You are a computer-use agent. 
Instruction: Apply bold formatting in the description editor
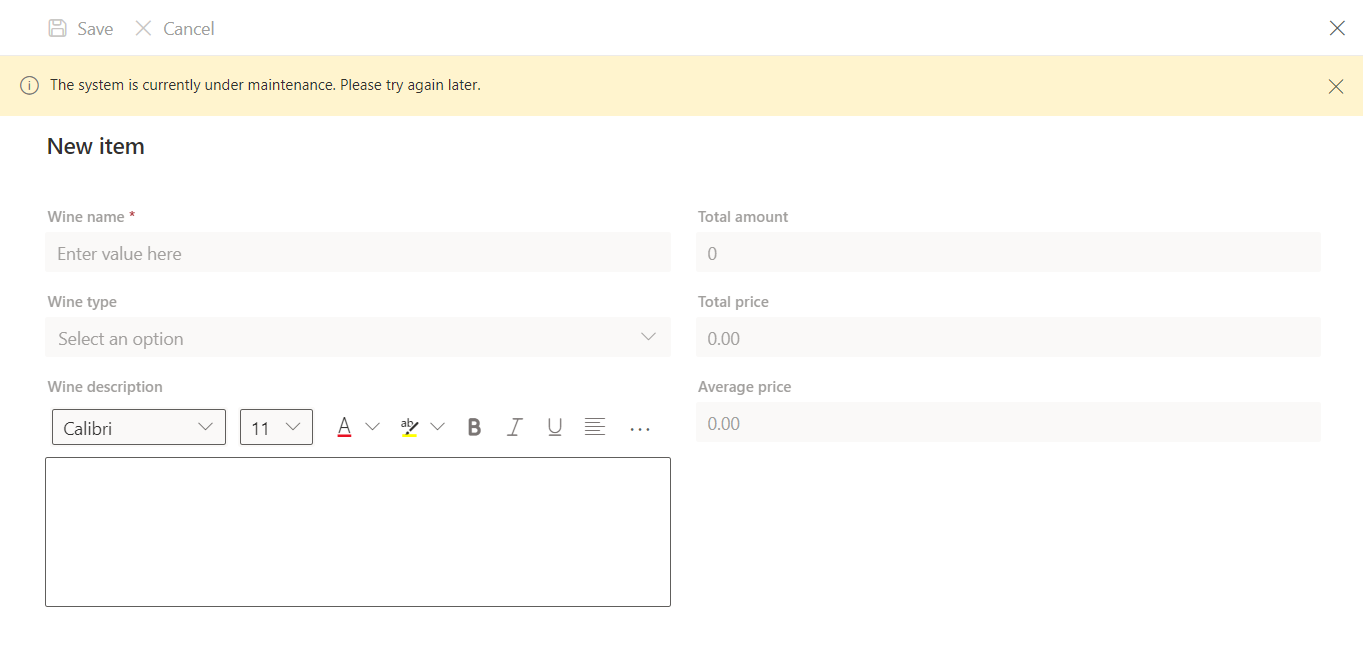(474, 426)
